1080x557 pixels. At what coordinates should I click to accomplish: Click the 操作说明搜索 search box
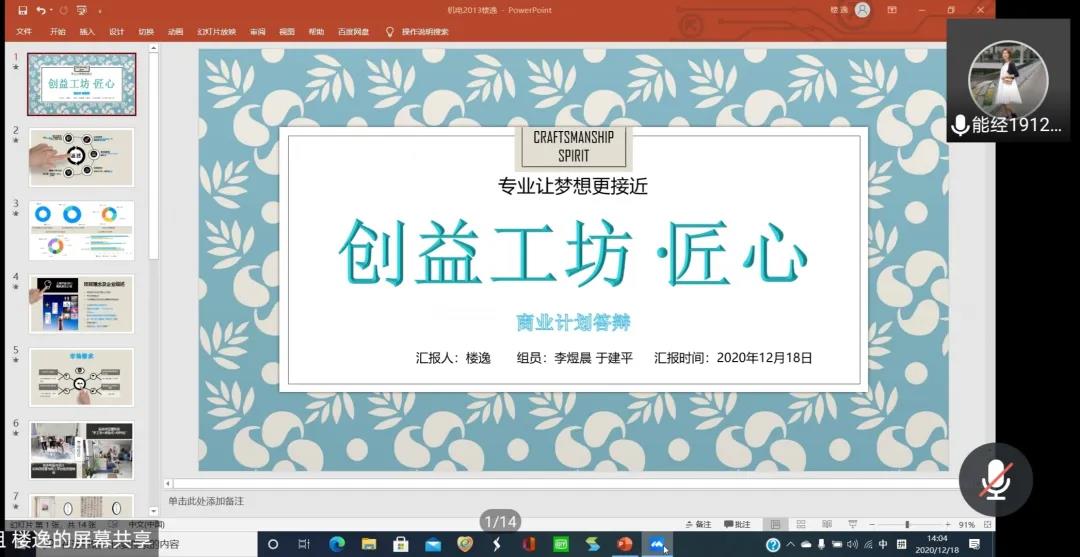pyautogui.click(x=425, y=32)
